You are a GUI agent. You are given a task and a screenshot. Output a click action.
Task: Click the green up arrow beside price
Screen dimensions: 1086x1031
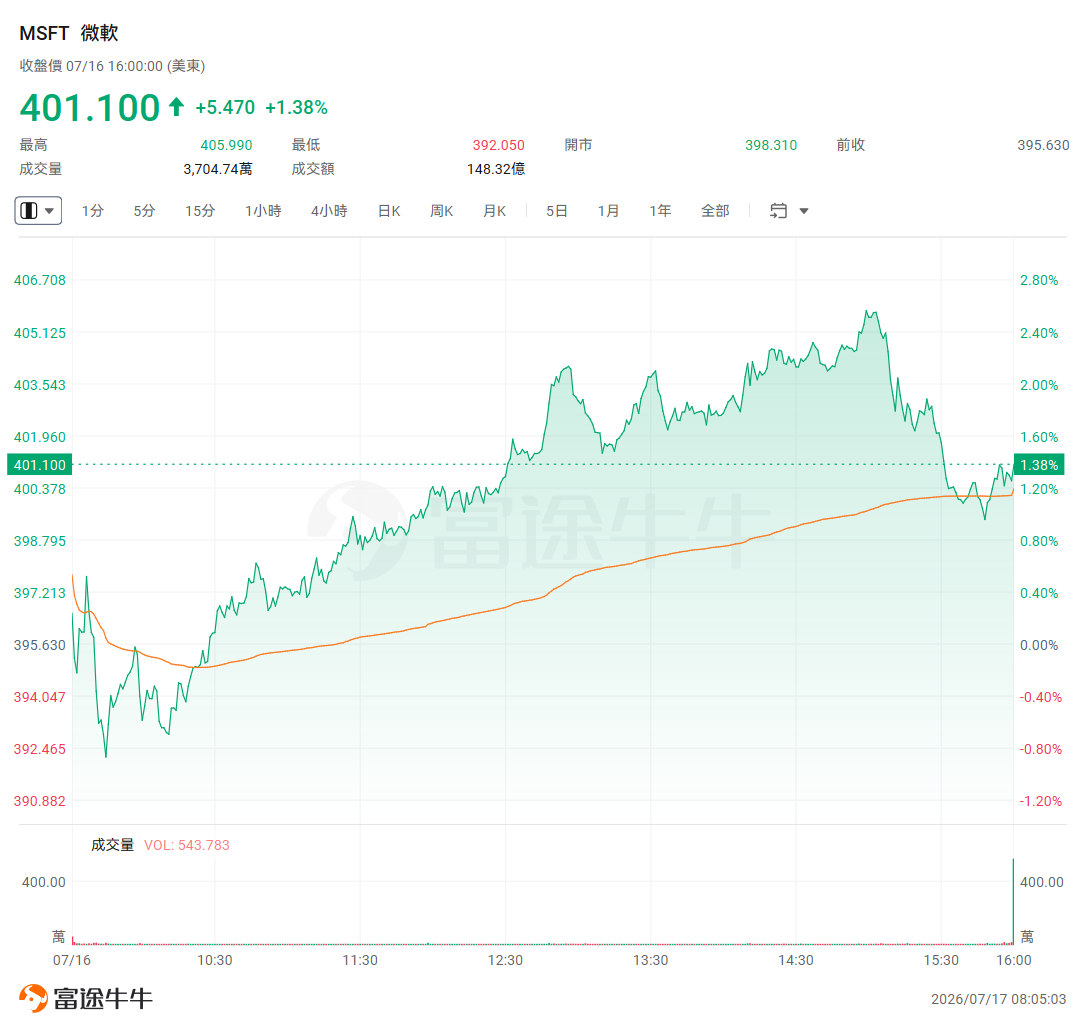(x=177, y=107)
